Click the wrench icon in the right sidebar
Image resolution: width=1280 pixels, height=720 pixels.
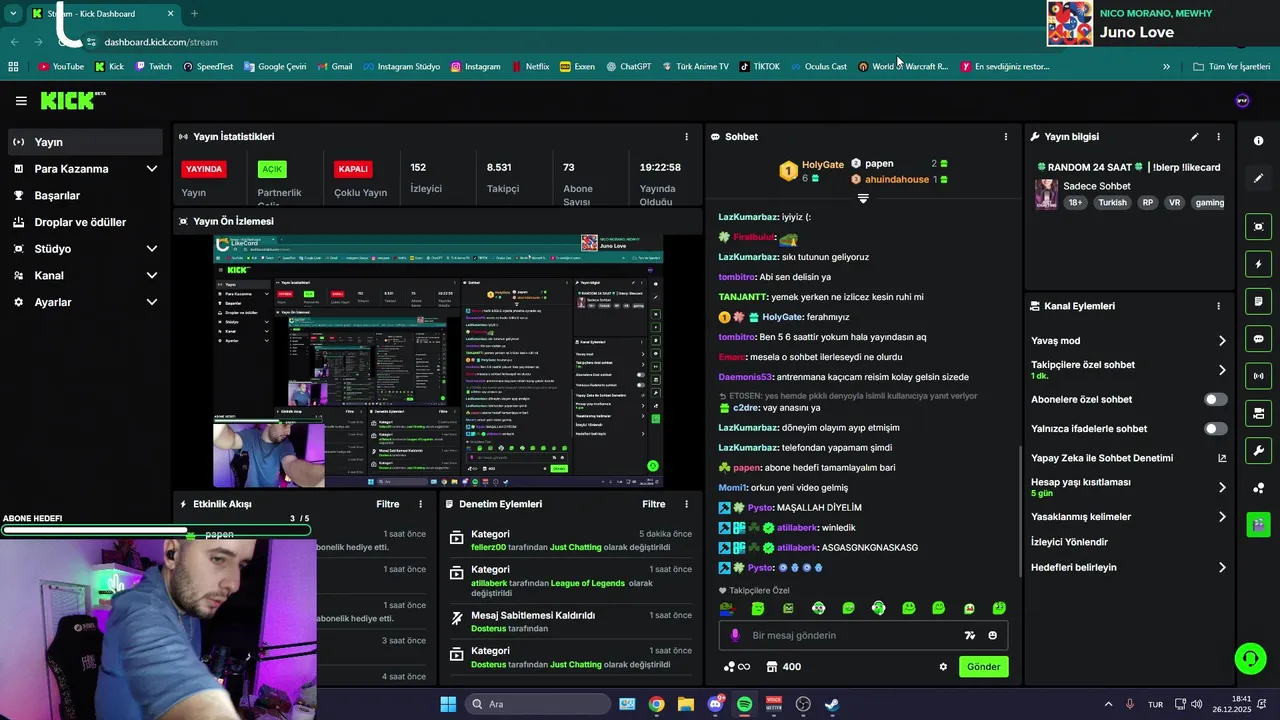pyautogui.click(x=1259, y=450)
